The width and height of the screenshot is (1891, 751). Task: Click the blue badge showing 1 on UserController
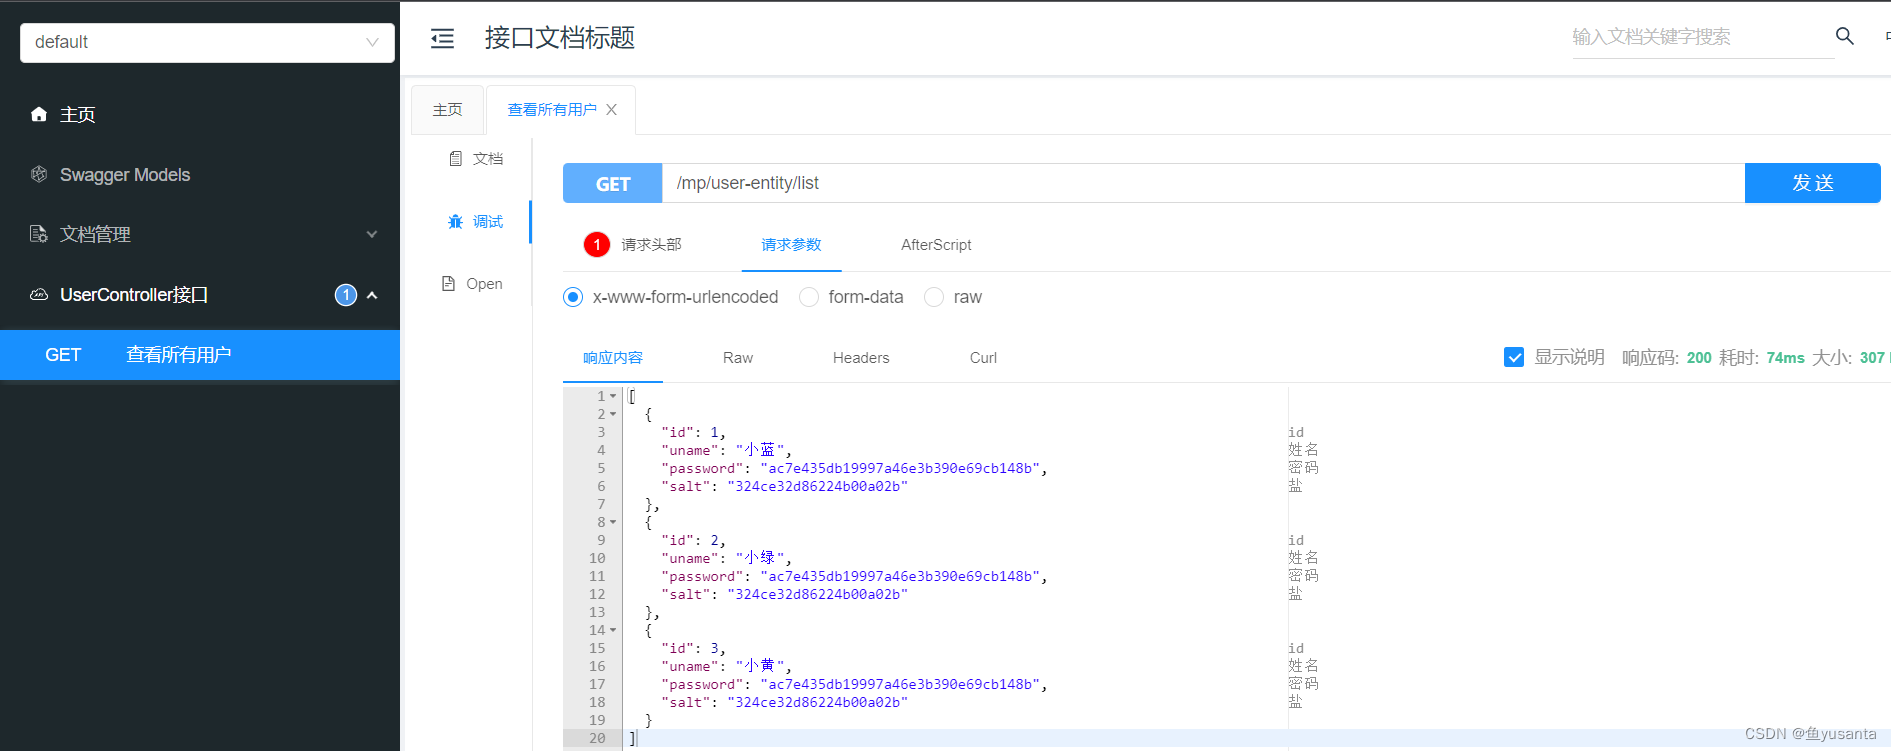click(346, 295)
